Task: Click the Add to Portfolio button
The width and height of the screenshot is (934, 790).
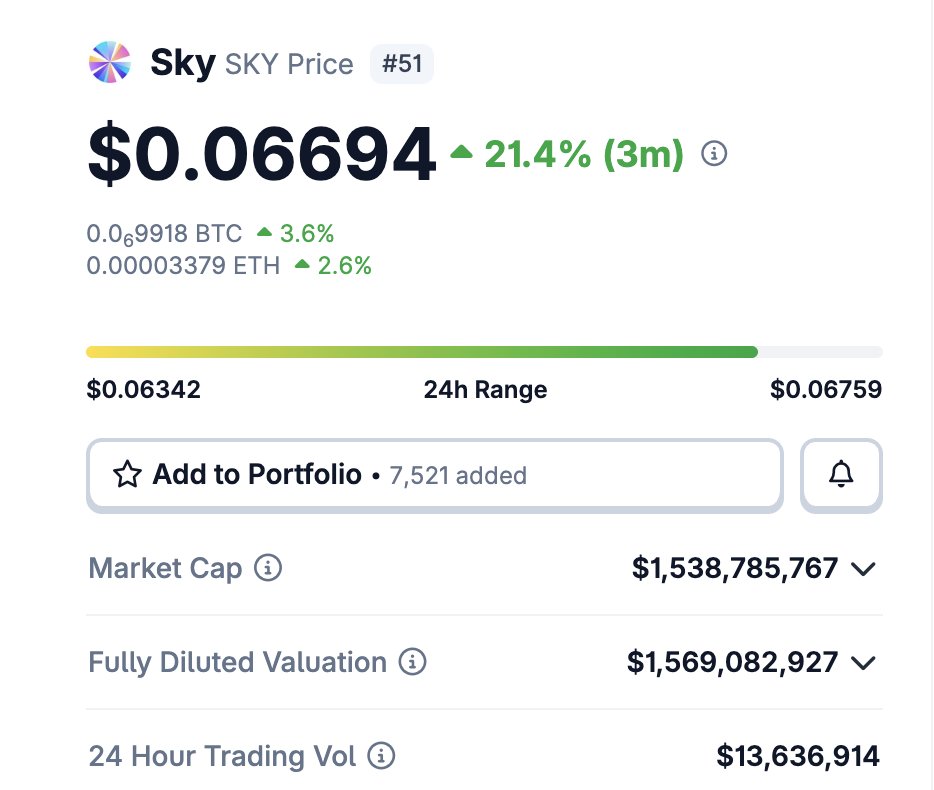Action: coord(434,475)
